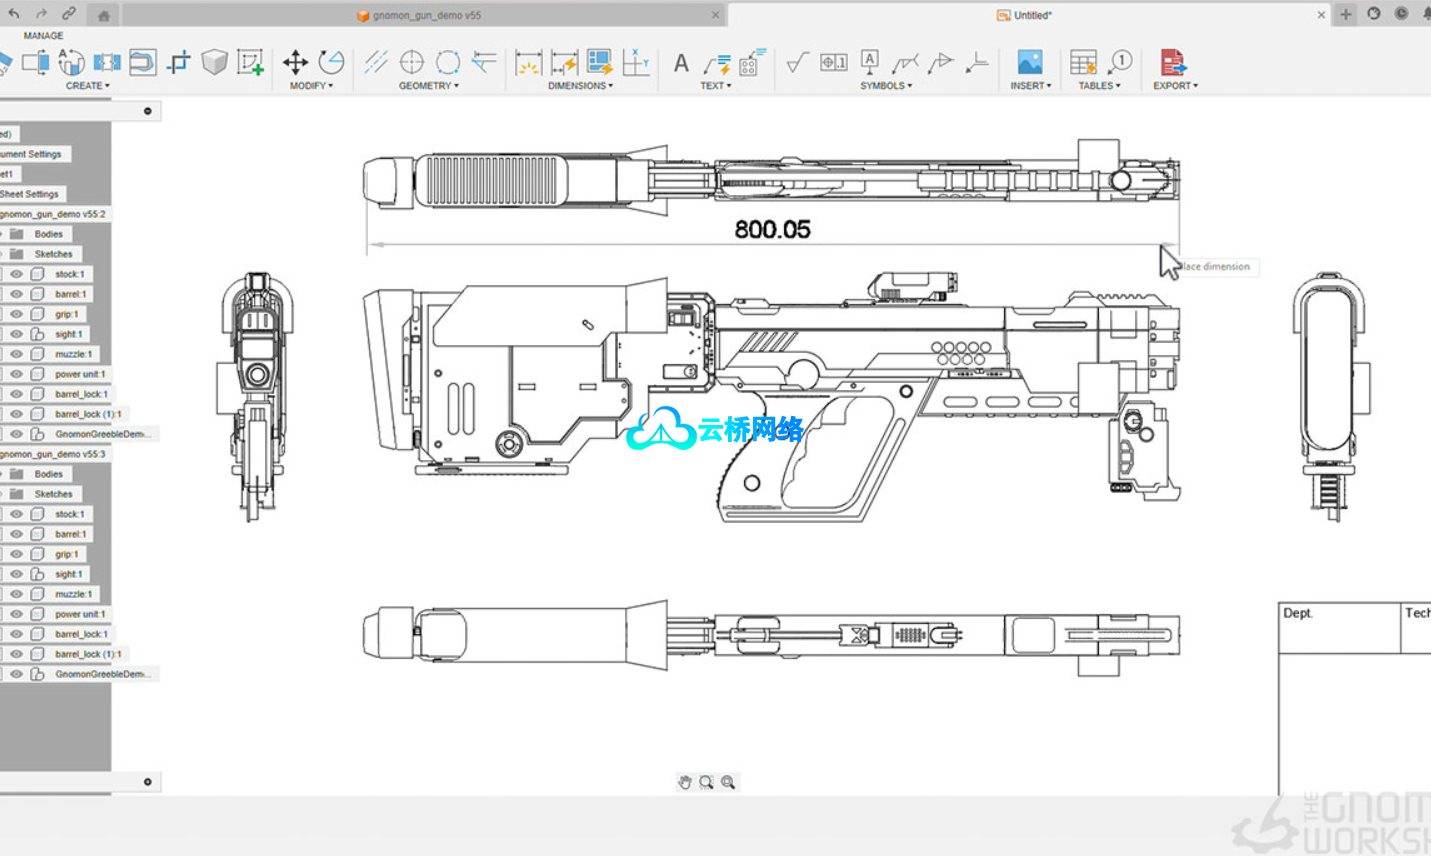Hide the first stock:1 component
Viewport: 1431px width, 856px height.
[16, 274]
